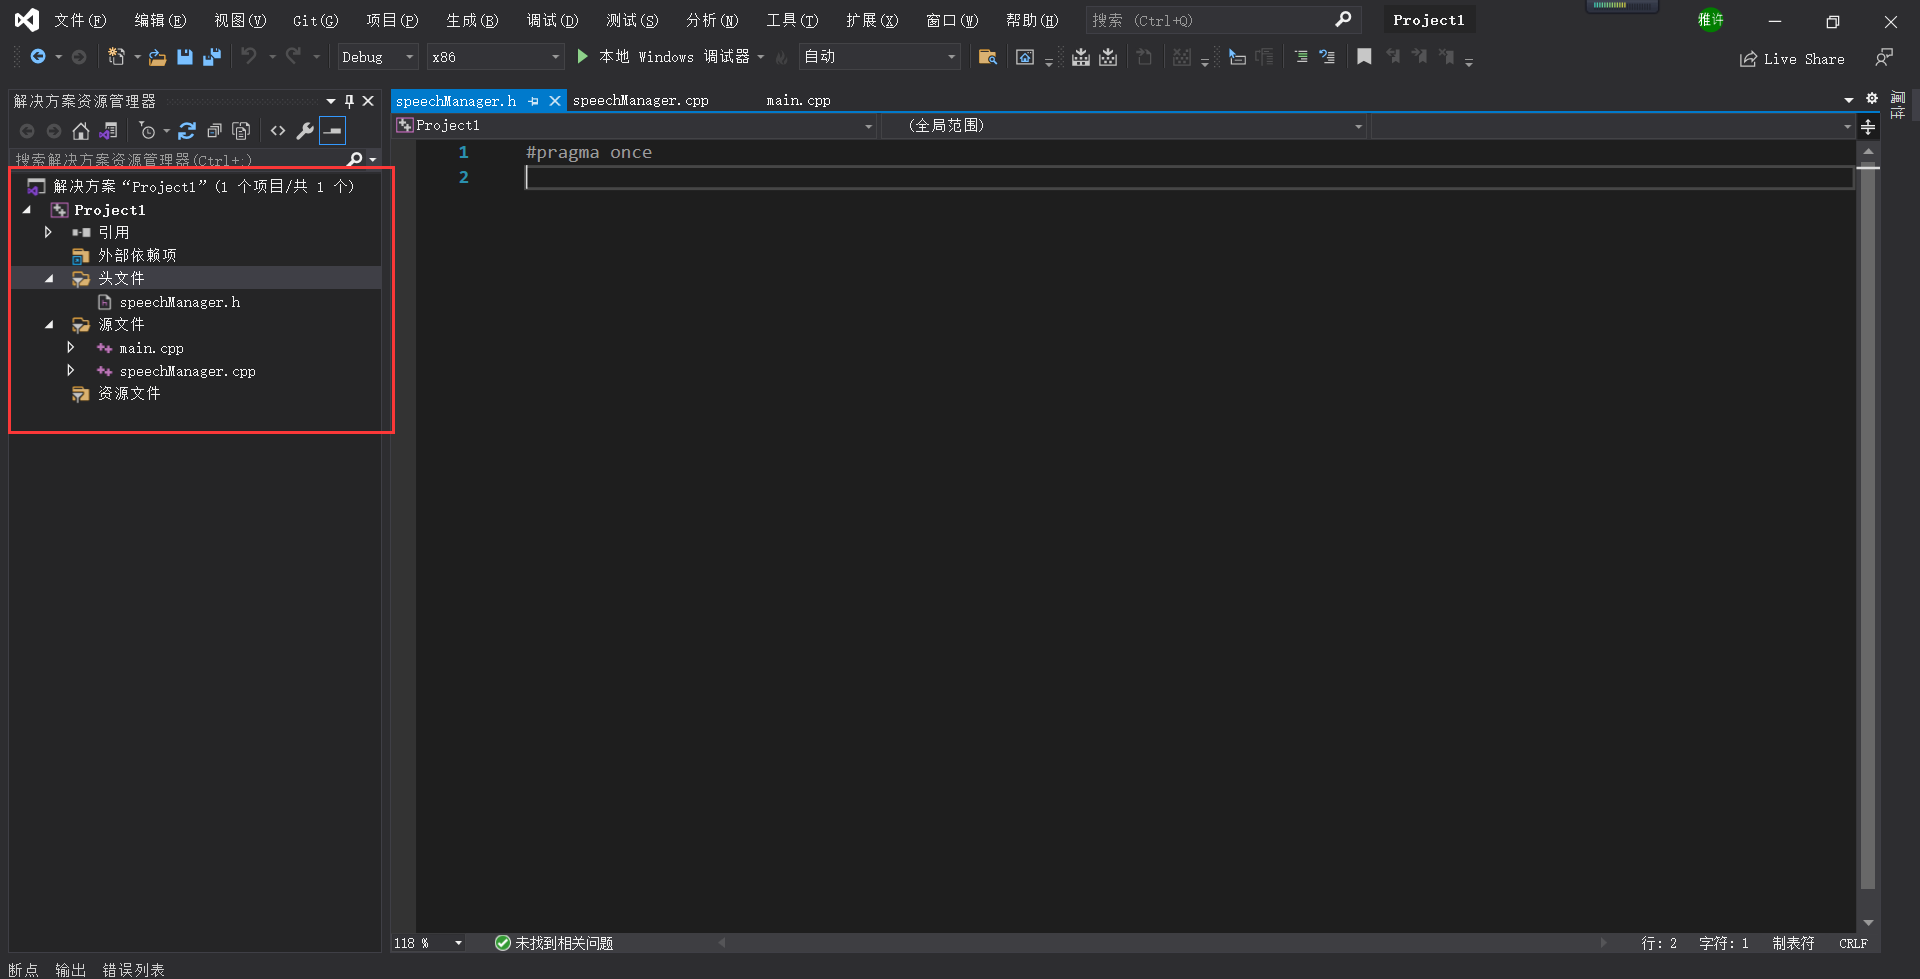Click the send feedback person icon
The height and width of the screenshot is (979, 1920).
(1884, 58)
